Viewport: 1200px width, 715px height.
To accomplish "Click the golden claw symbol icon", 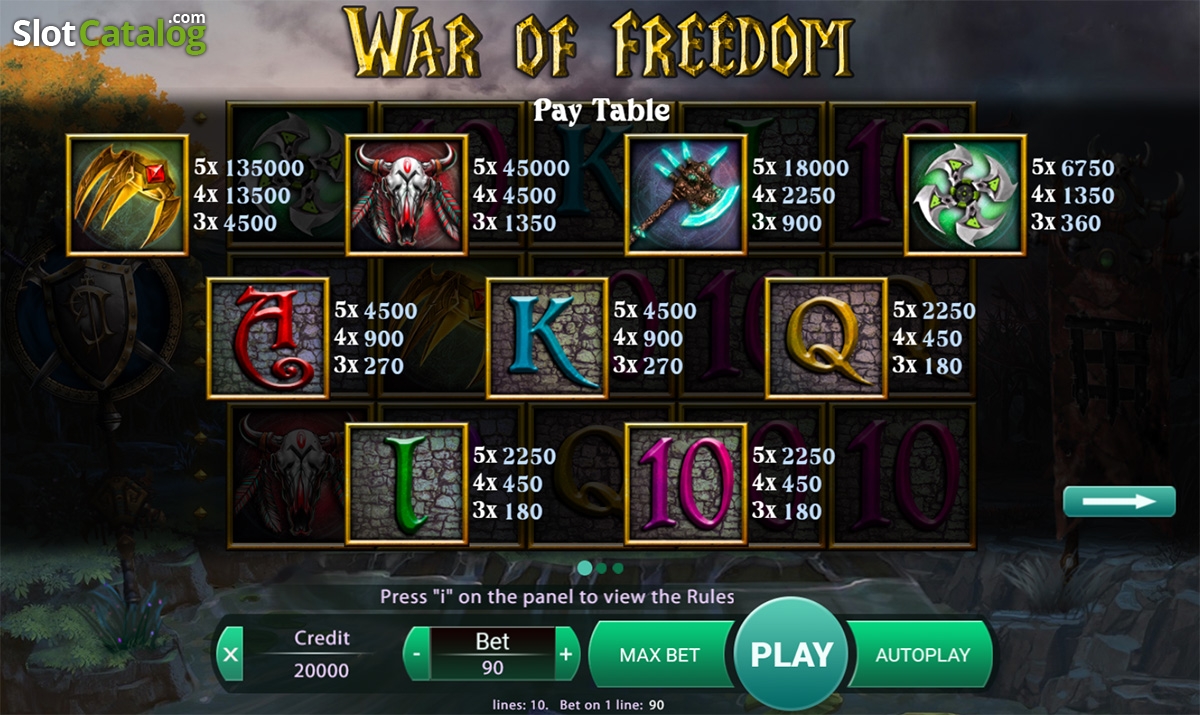I will tap(128, 195).
